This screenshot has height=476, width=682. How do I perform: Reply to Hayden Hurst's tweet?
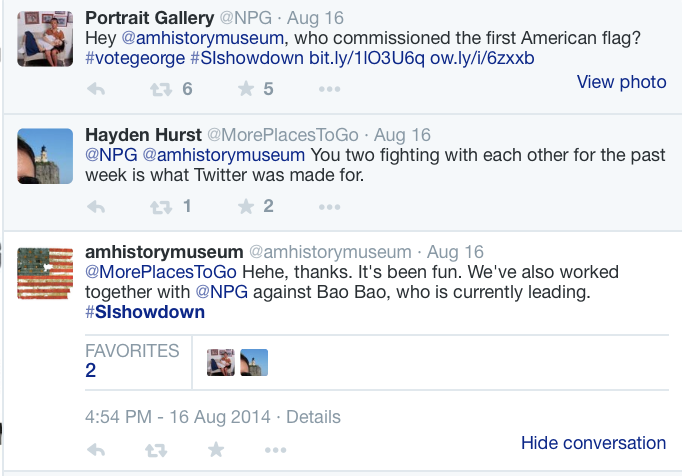tap(97, 207)
